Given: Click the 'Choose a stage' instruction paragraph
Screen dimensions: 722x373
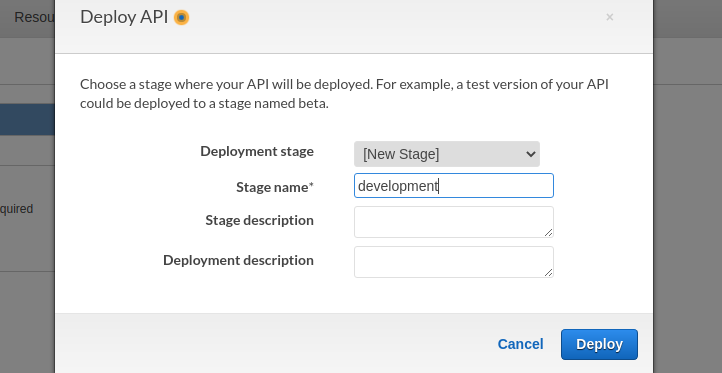Looking at the screenshot, I should point(344,94).
